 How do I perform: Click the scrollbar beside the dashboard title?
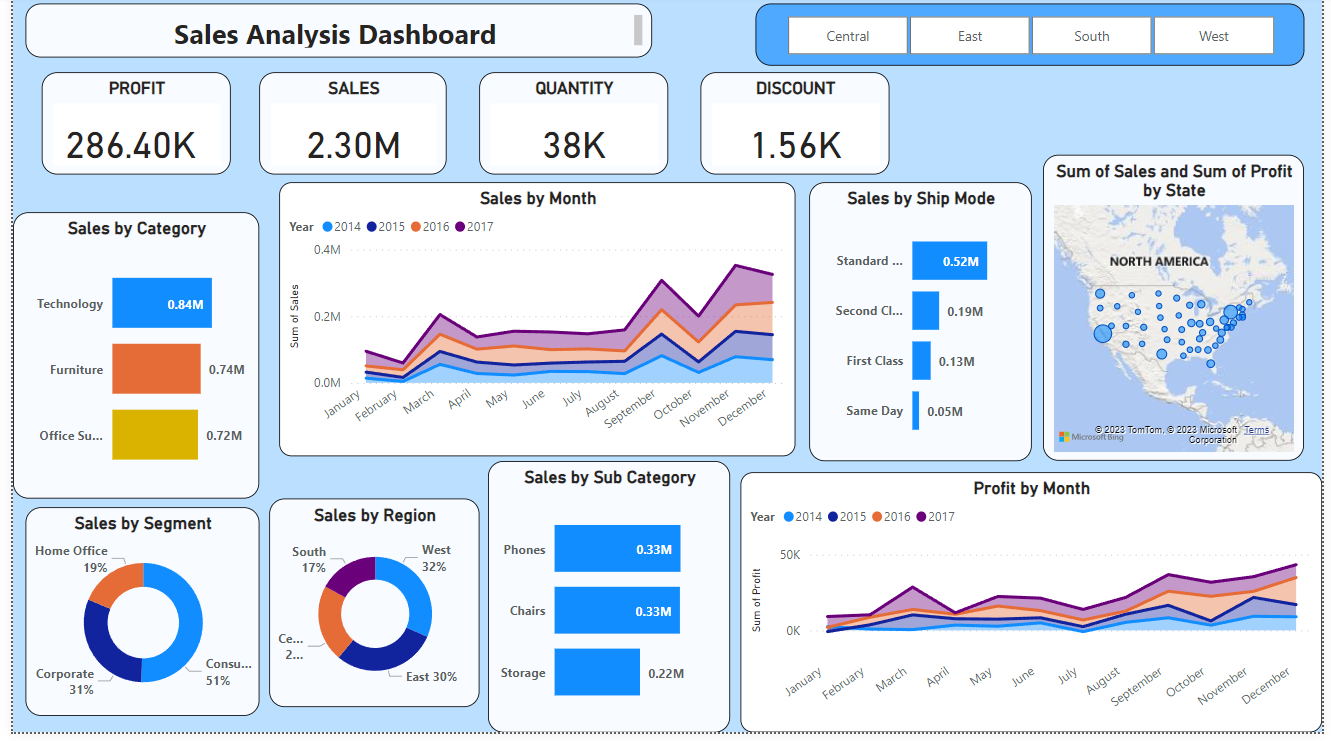click(637, 31)
